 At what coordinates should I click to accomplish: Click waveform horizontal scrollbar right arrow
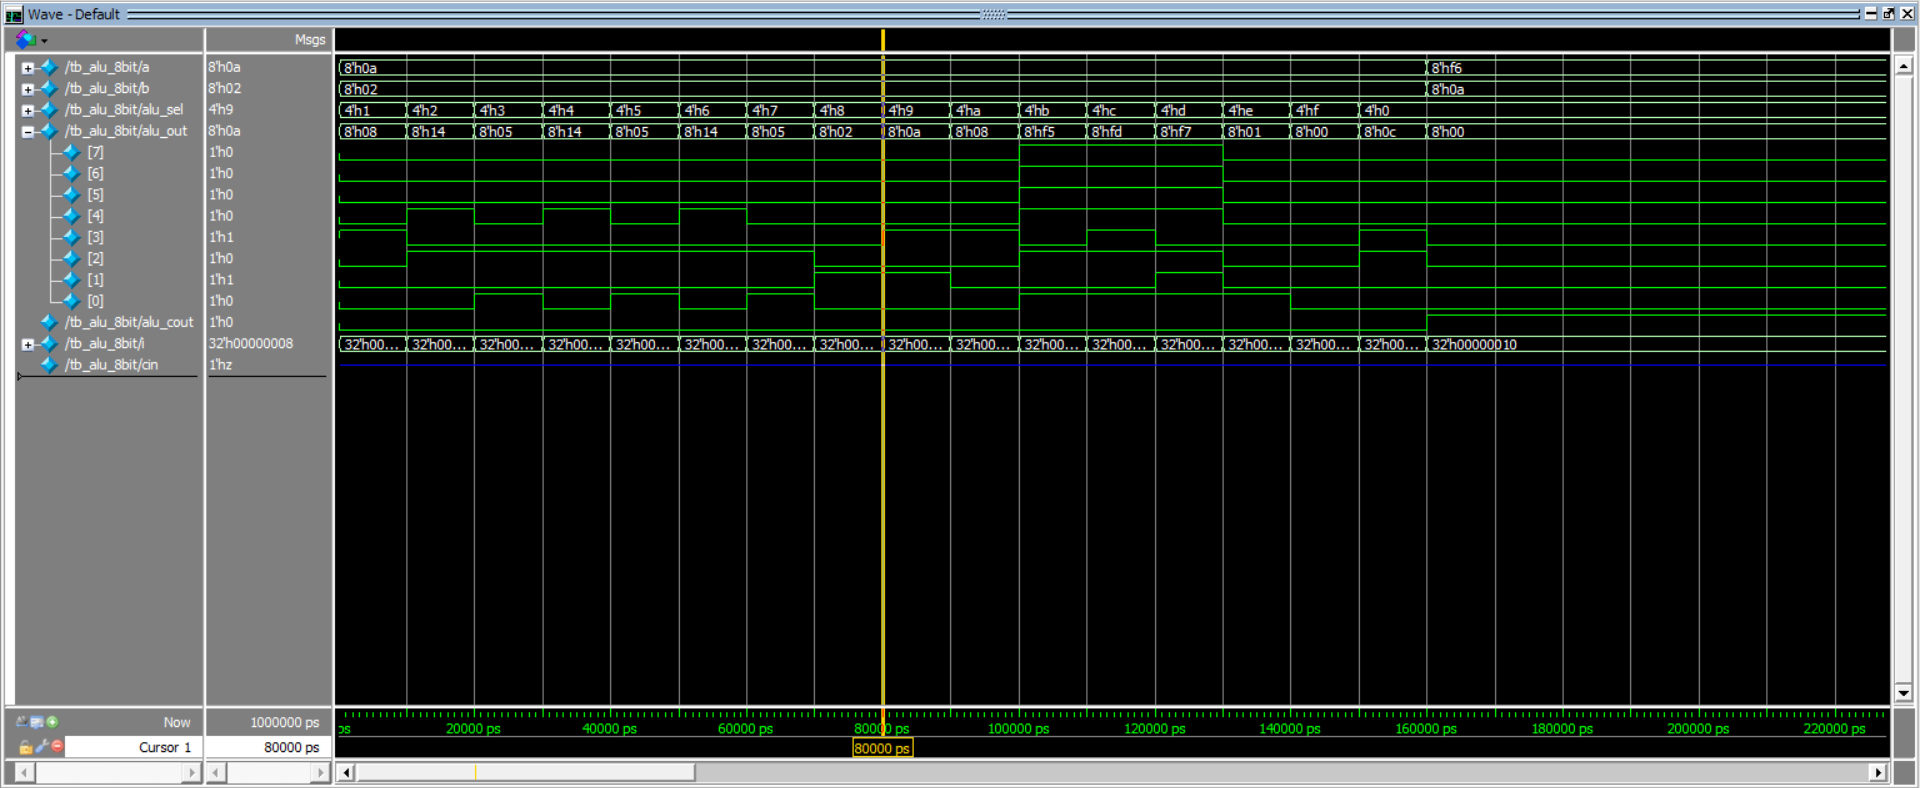click(1877, 772)
